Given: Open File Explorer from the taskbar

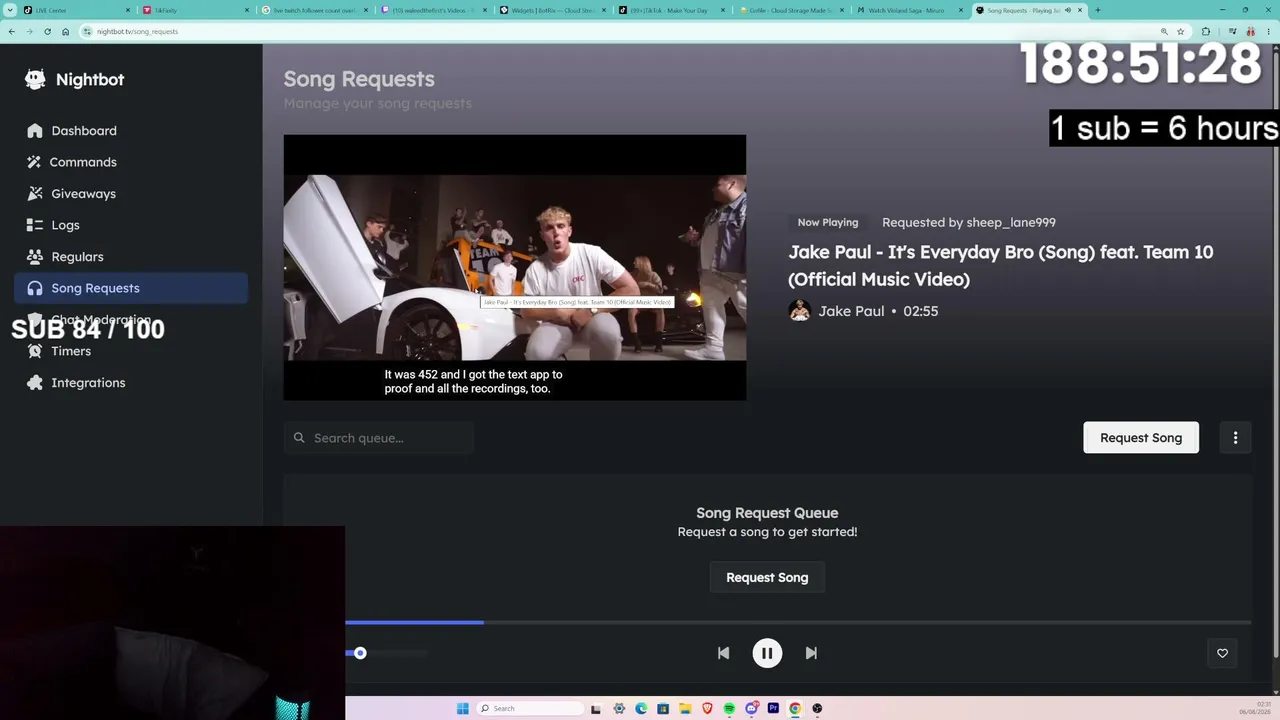Looking at the screenshot, I should [685, 708].
